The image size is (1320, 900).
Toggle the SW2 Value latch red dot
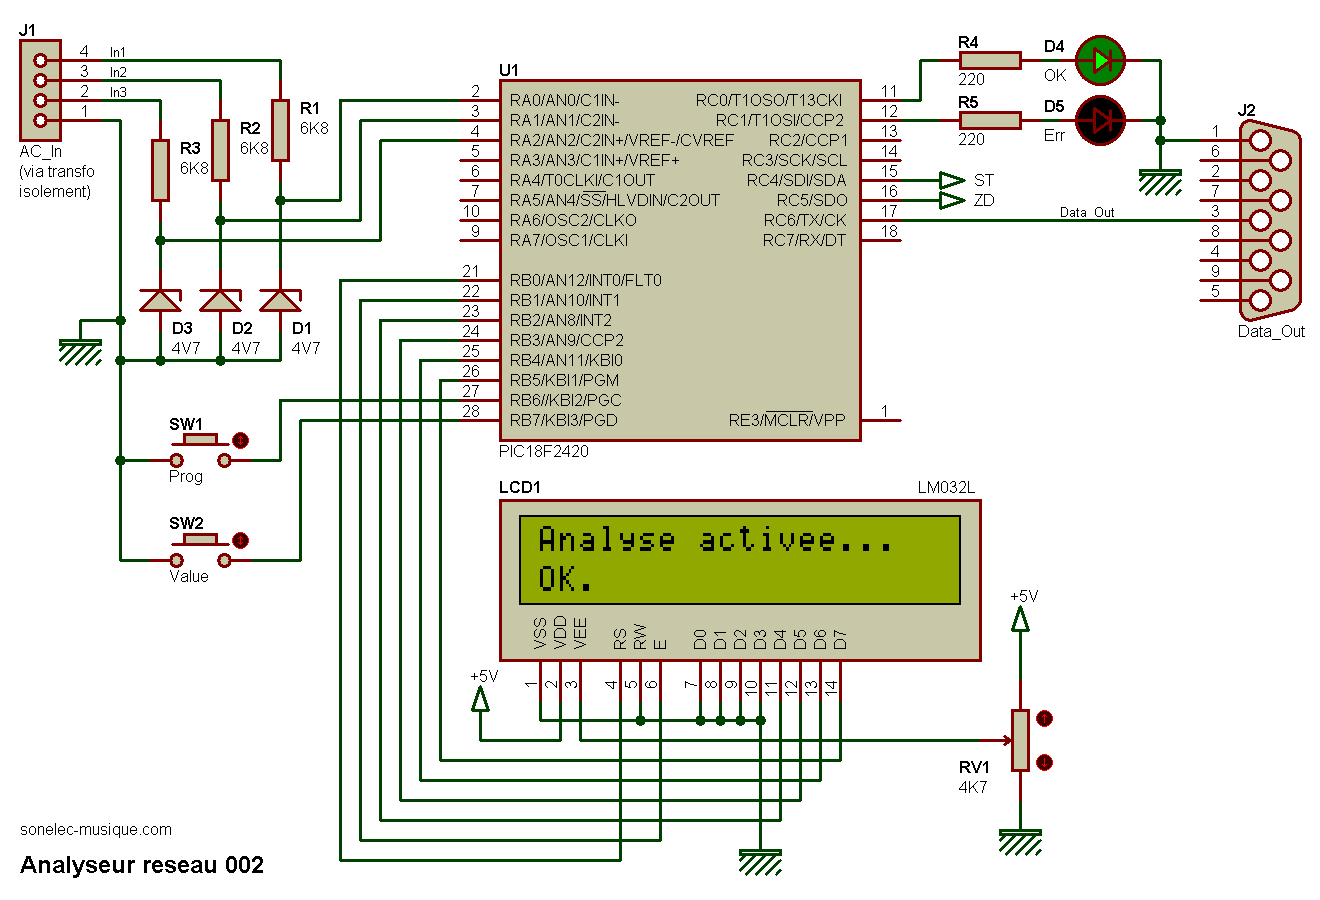point(240,540)
